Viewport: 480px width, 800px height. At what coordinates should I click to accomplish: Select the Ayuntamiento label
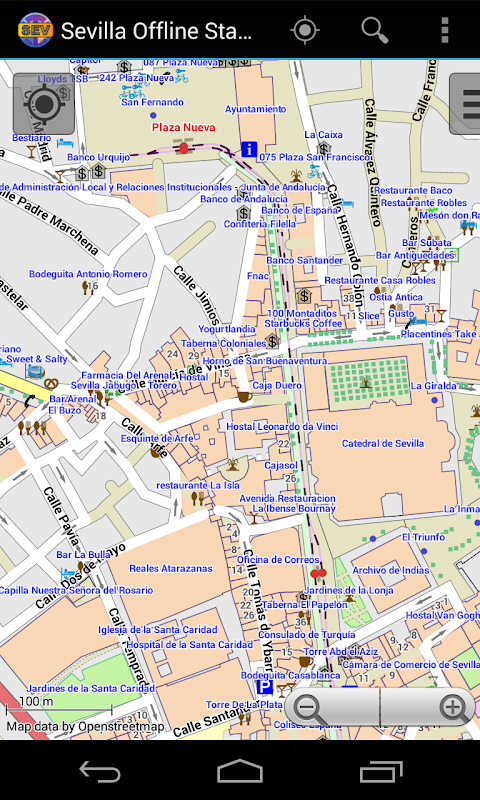point(256,109)
